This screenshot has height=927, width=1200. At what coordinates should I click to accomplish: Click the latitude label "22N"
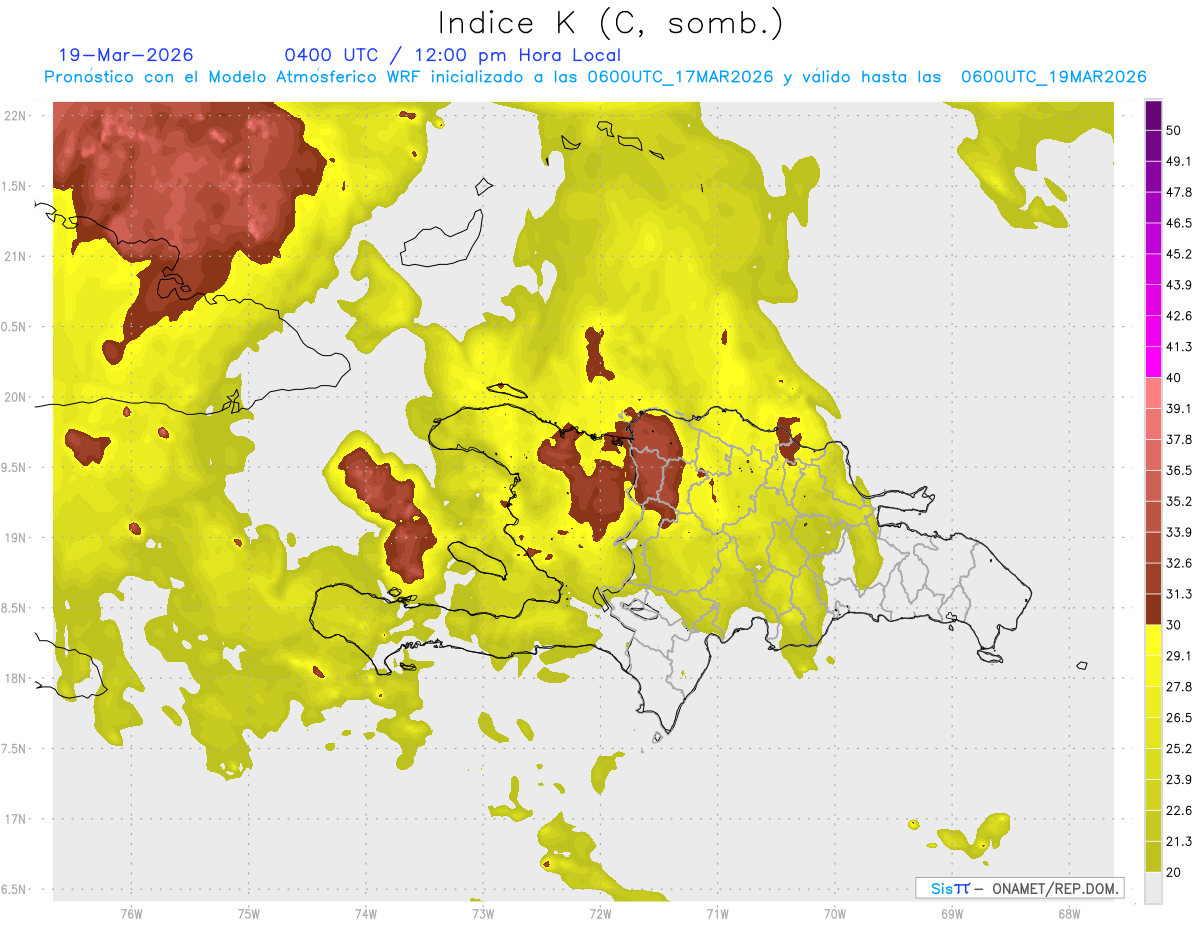click(15, 116)
